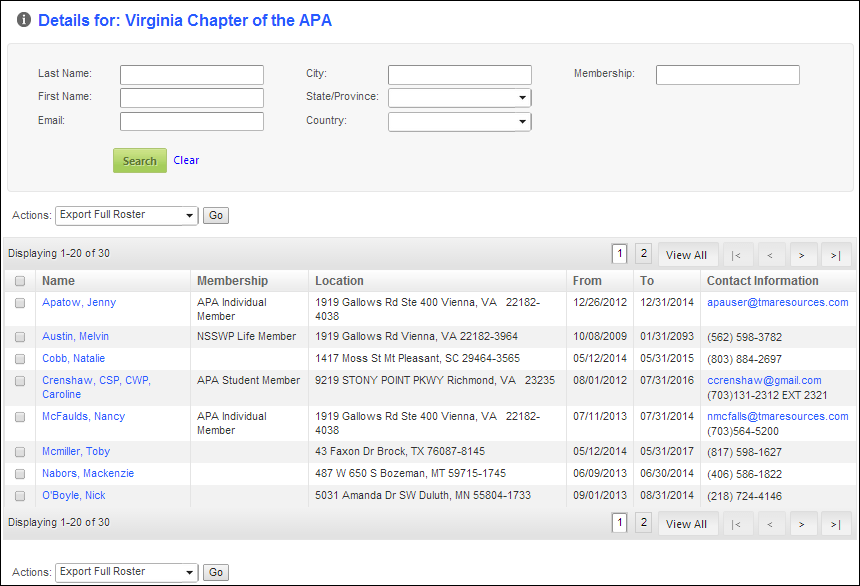Click the info icon beside Details heading

click(24, 20)
